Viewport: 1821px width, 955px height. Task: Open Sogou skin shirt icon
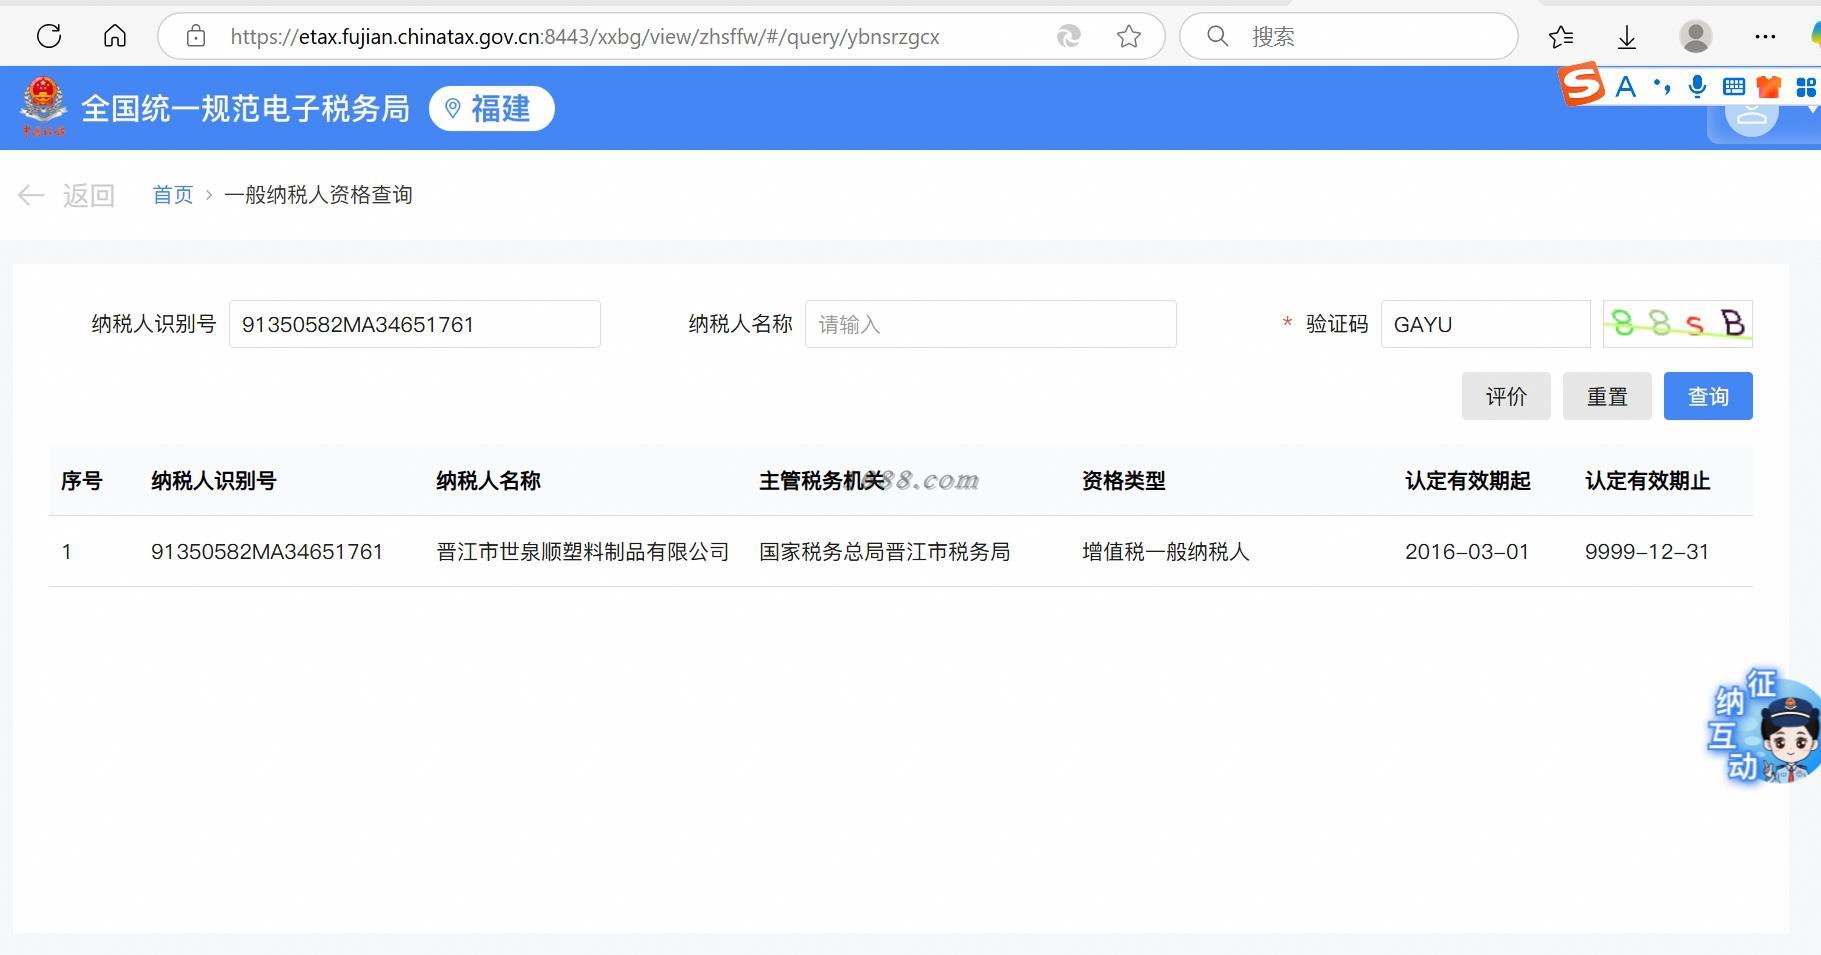pos(1769,87)
